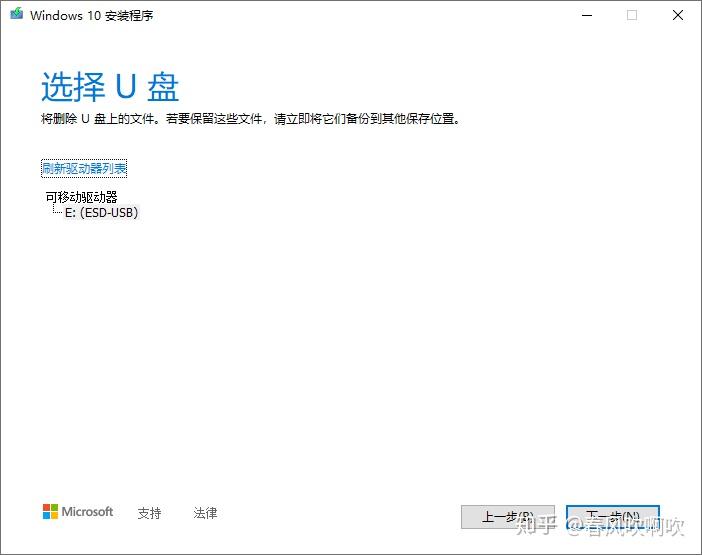Open the 法律 link

205,513
